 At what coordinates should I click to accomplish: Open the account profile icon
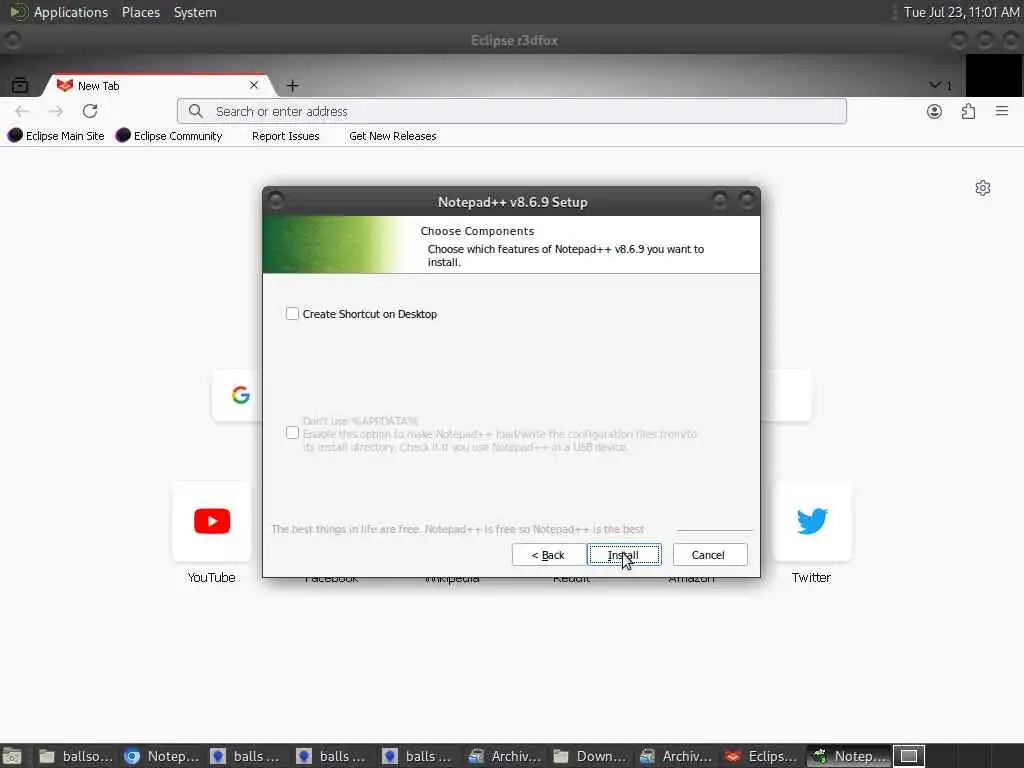coord(934,111)
